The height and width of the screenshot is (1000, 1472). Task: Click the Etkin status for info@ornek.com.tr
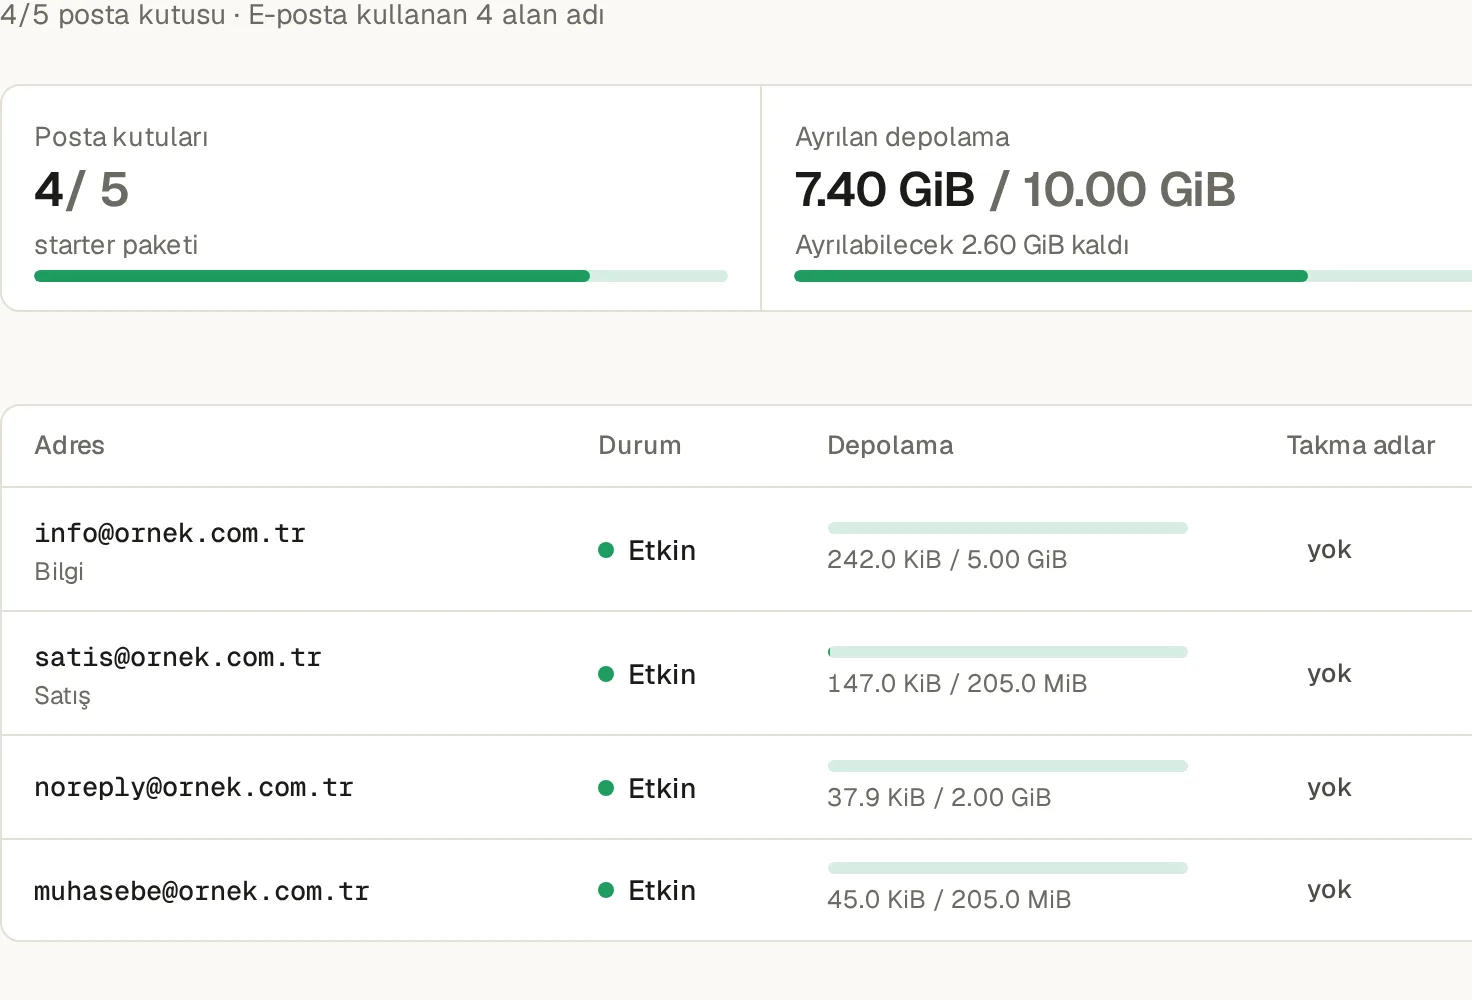click(662, 550)
